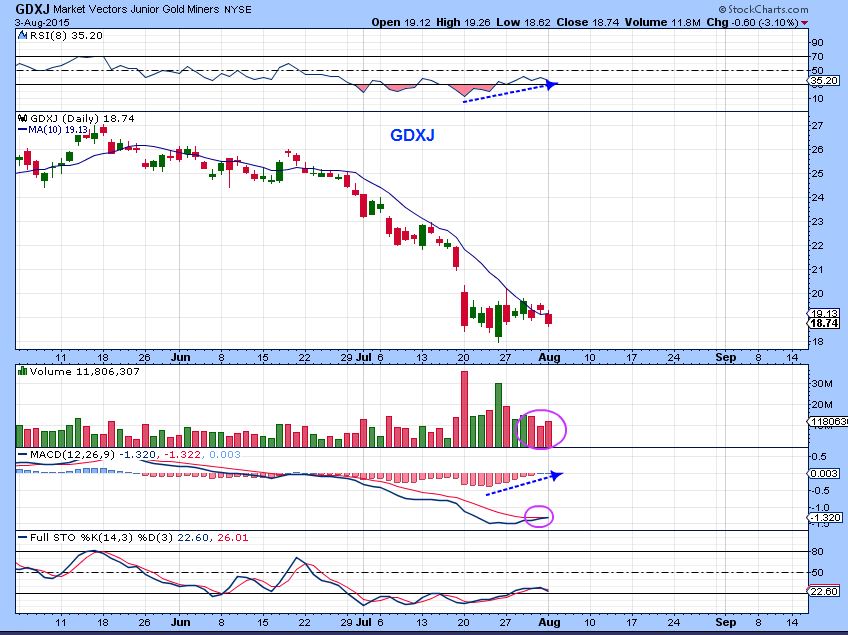Click the Jun label under the price panel

pyautogui.click(x=180, y=357)
